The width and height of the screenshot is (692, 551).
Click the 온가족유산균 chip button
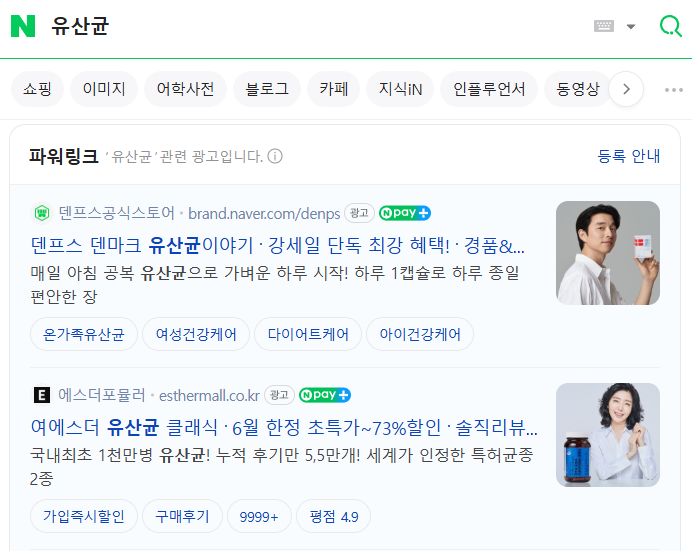click(x=84, y=334)
